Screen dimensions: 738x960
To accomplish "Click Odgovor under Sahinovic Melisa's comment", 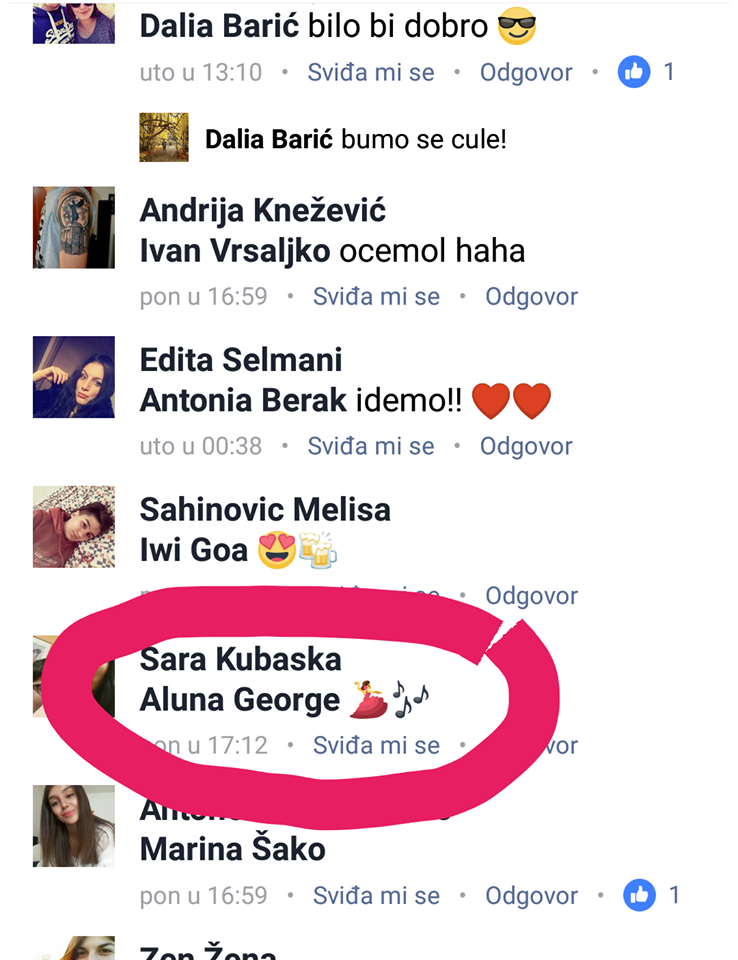I will click(x=531, y=595).
